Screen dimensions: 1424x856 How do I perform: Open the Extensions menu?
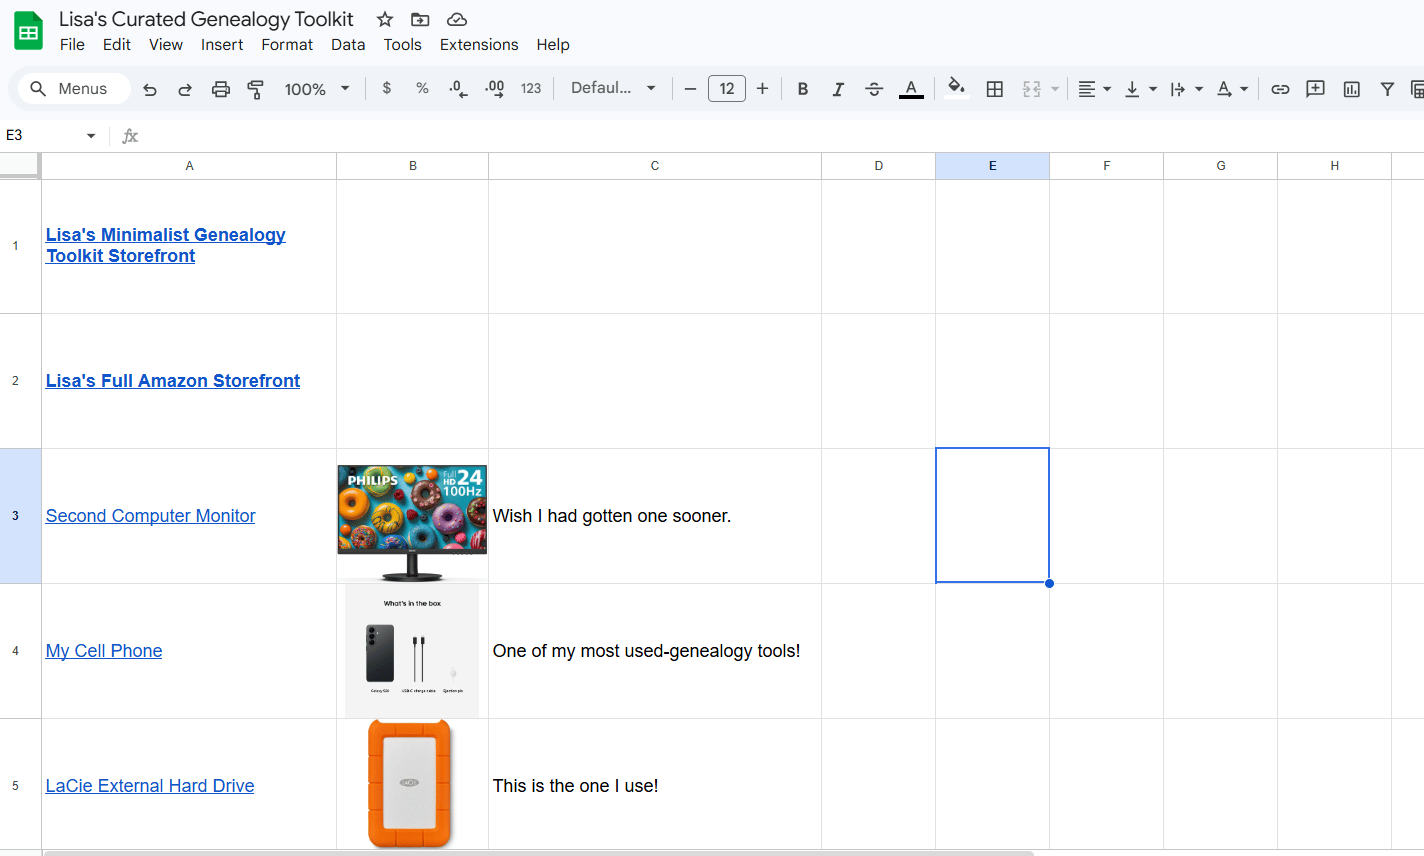[x=479, y=45]
